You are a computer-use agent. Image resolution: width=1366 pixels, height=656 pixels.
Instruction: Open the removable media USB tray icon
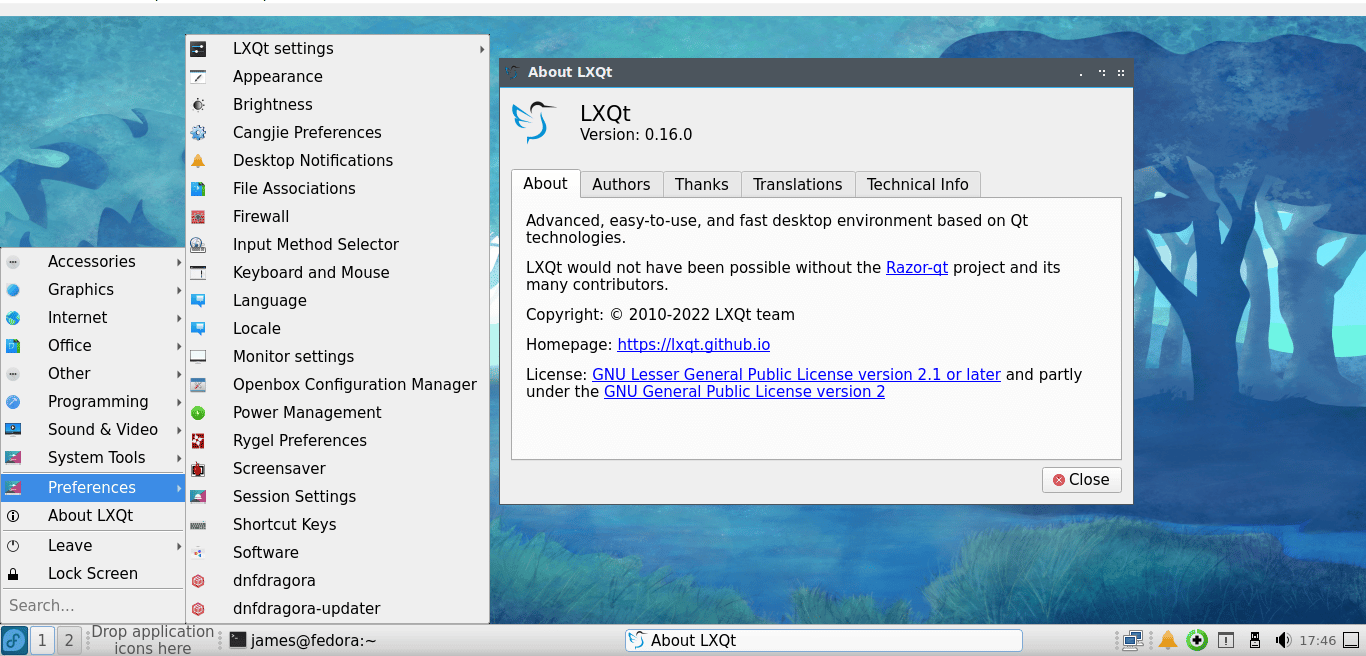1254,640
